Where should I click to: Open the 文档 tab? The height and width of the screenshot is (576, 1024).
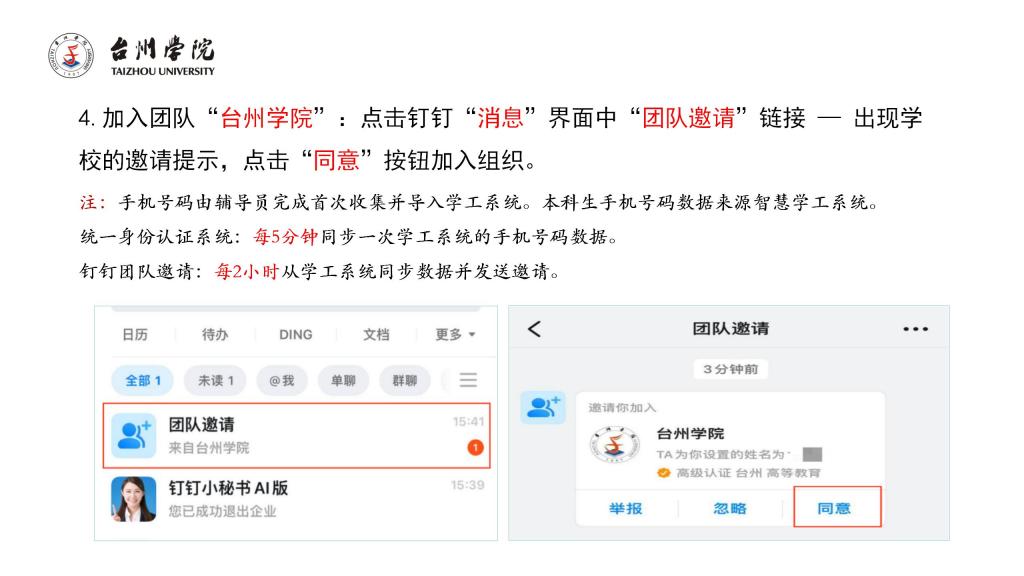point(376,334)
